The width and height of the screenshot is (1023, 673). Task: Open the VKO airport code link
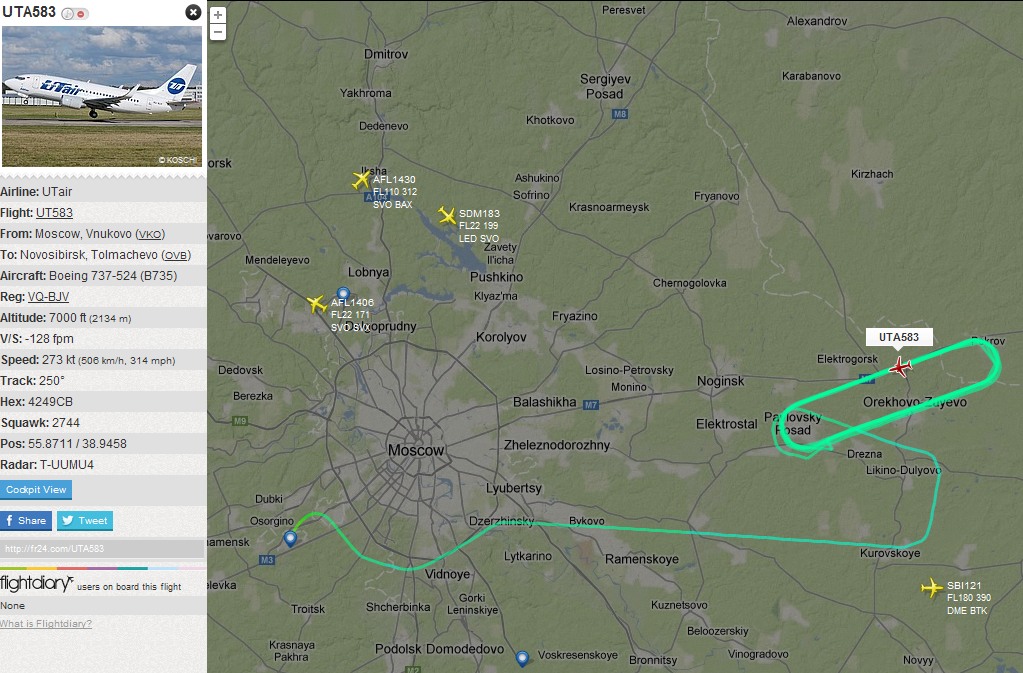[150, 234]
